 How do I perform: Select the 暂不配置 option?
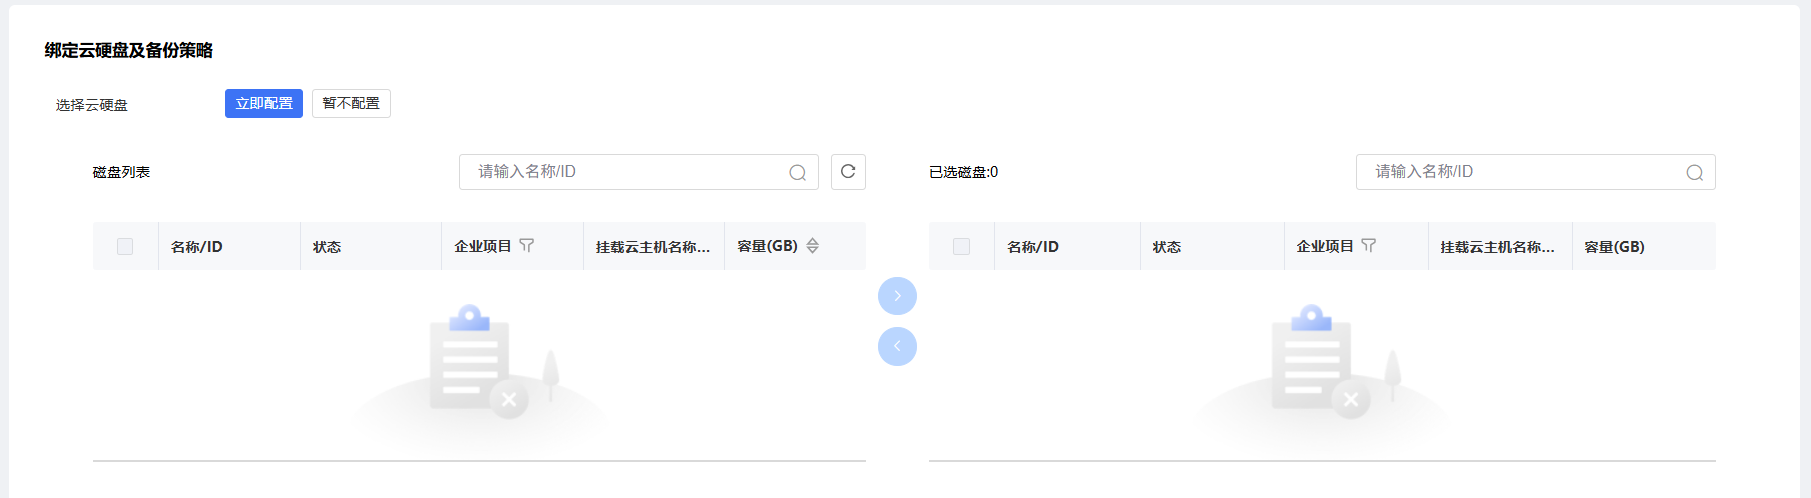tap(351, 104)
